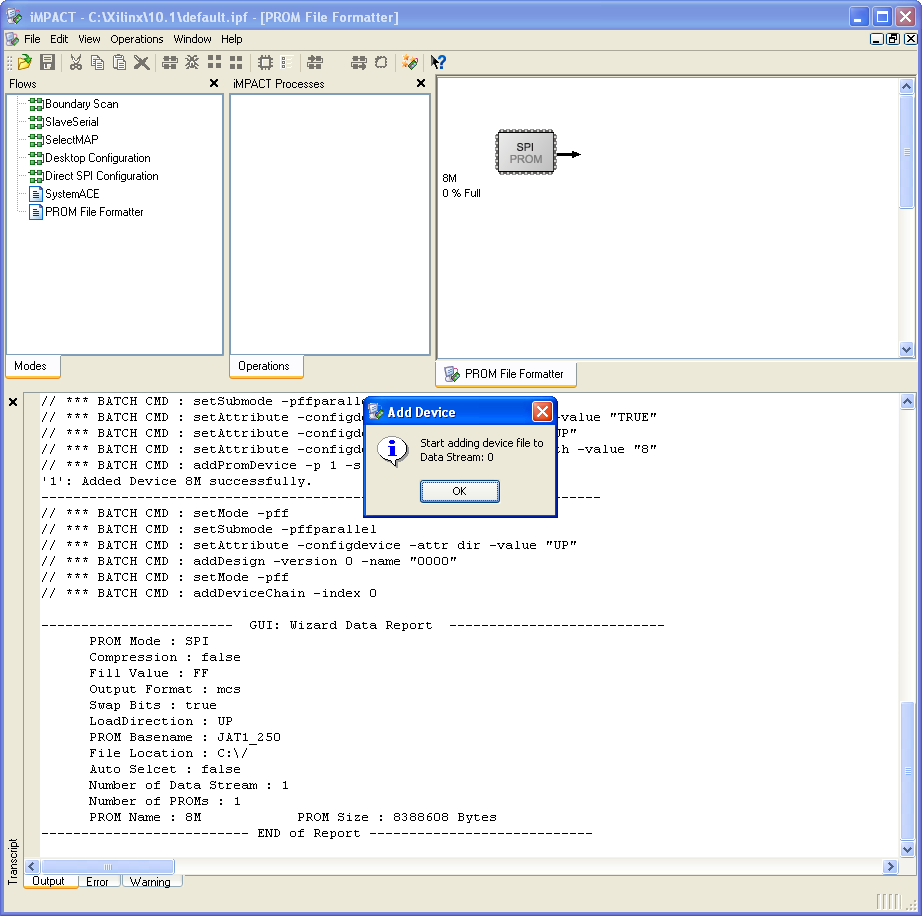The width and height of the screenshot is (922, 916).
Task: Click the list view toolbar icon
Action: 287,62
